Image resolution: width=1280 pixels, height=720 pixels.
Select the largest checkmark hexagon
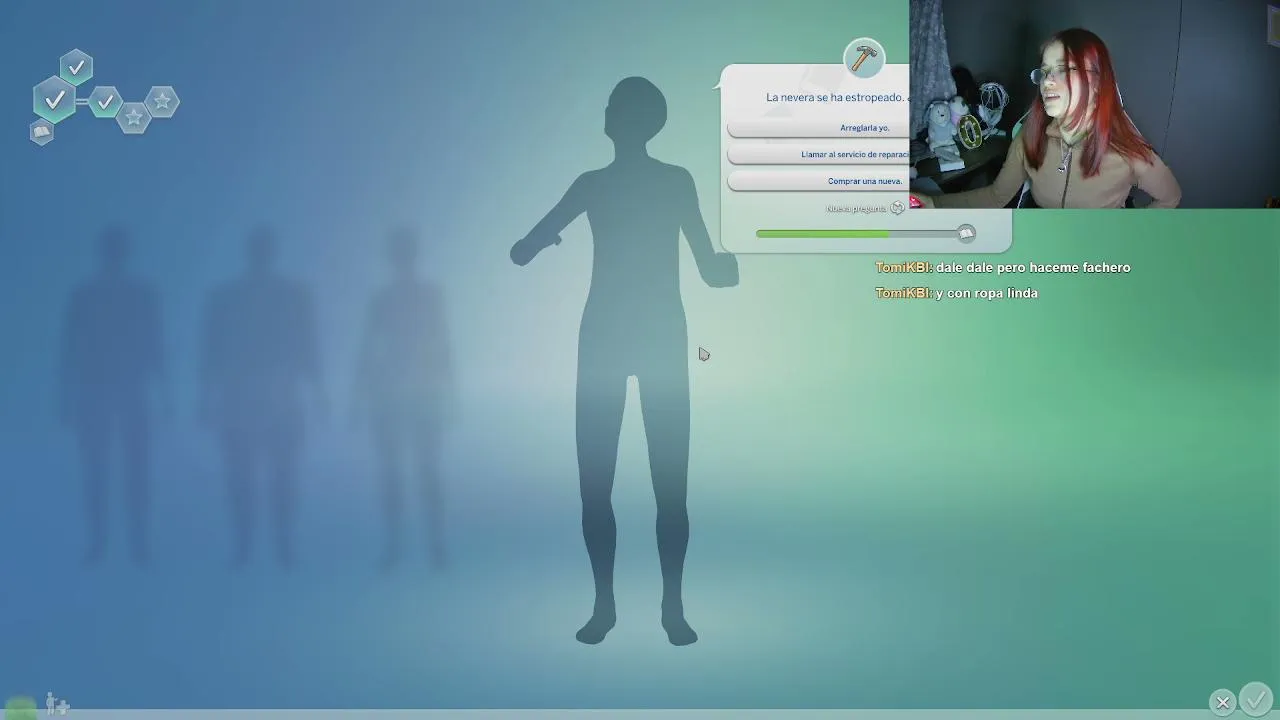click(55, 100)
